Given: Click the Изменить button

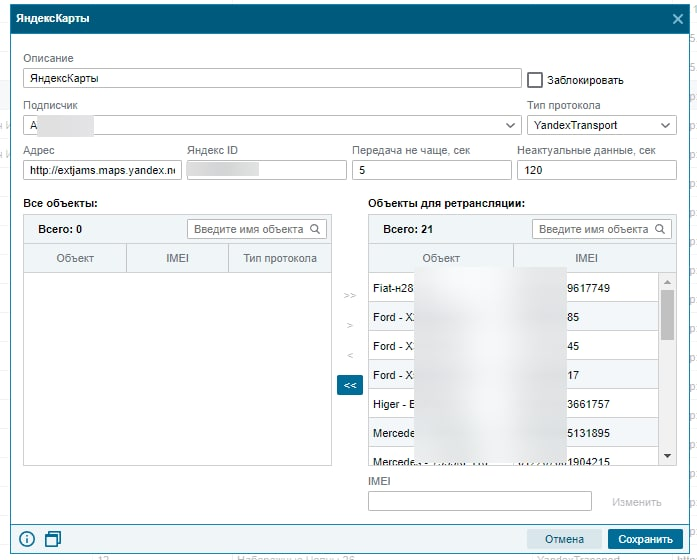Looking at the screenshot, I should 637,502.
